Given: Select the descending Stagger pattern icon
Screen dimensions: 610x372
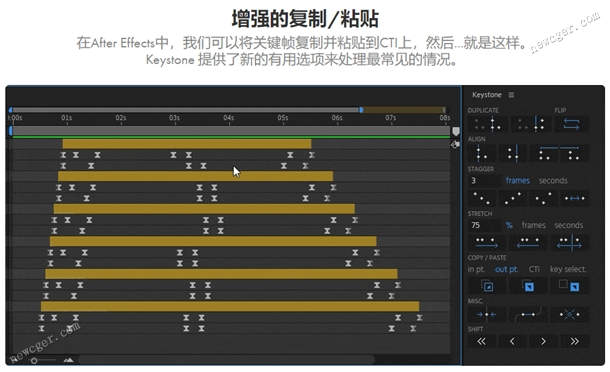Looking at the screenshot, I should (x=482, y=198).
